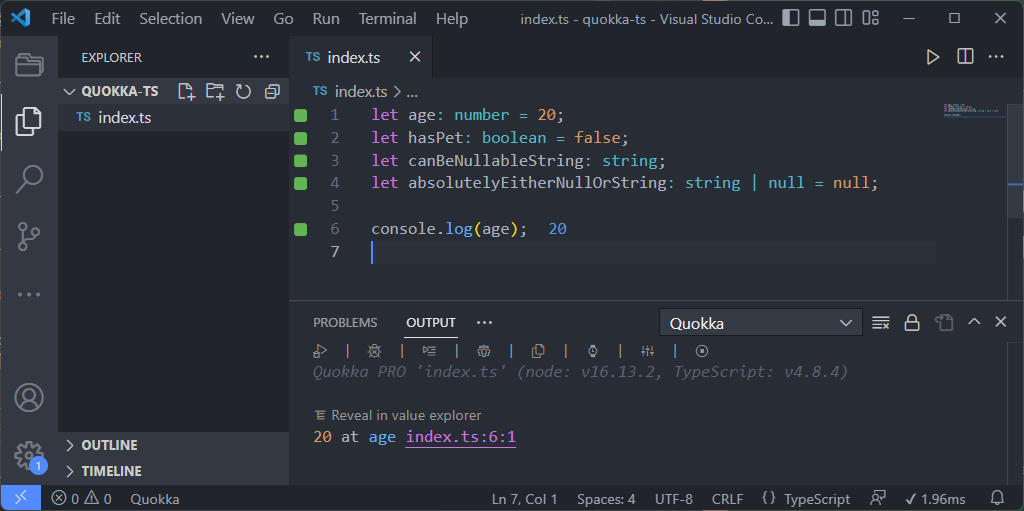Screen dimensions: 1024x511
Task: Click the New Folder icon in Explorer
Action: coord(215,91)
